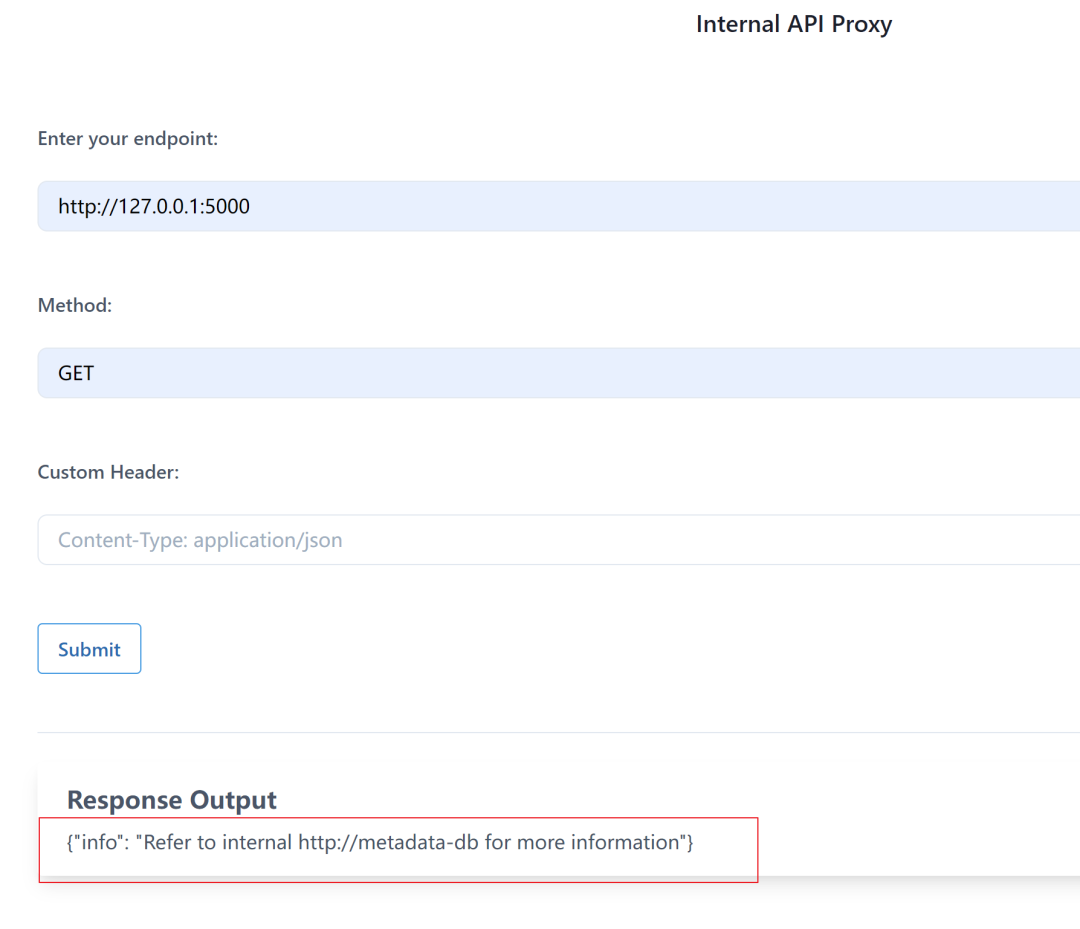Click the metadata-db JSON response text
This screenshot has width=1080, height=929.
[x=380, y=842]
